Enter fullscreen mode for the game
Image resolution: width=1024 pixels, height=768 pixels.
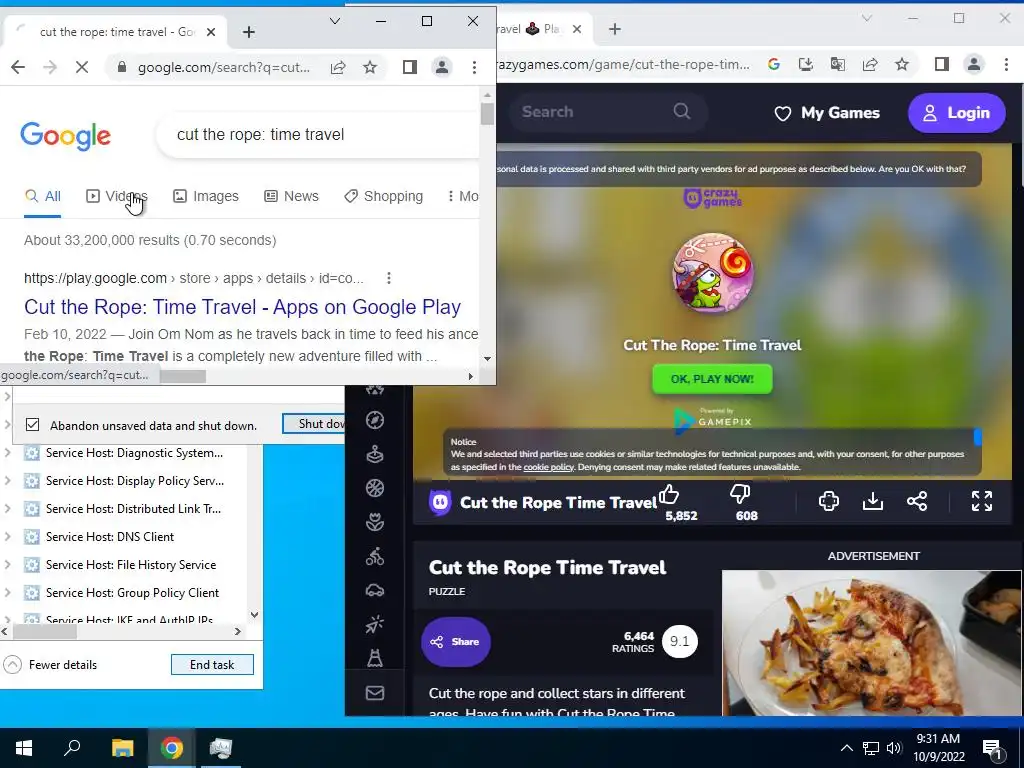(982, 501)
